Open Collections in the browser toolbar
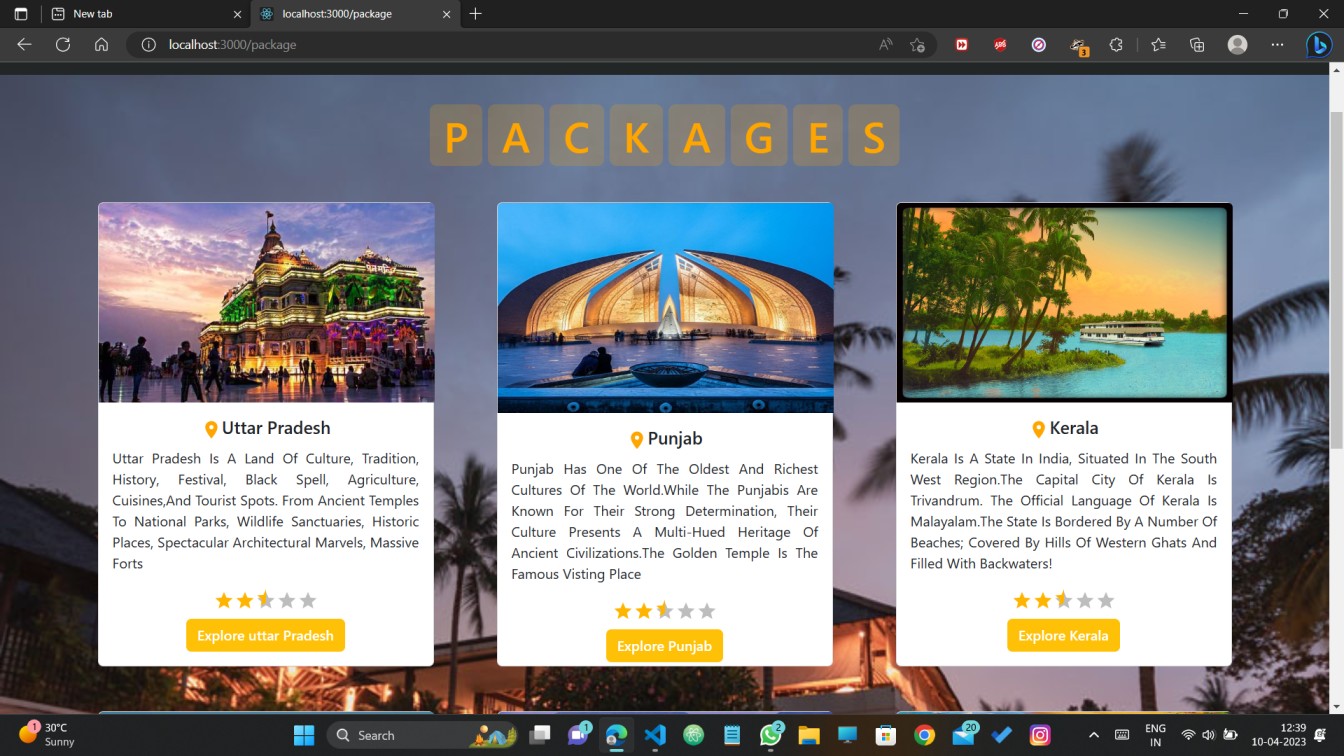This screenshot has height=756, width=1344. click(x=1197, y=44)
